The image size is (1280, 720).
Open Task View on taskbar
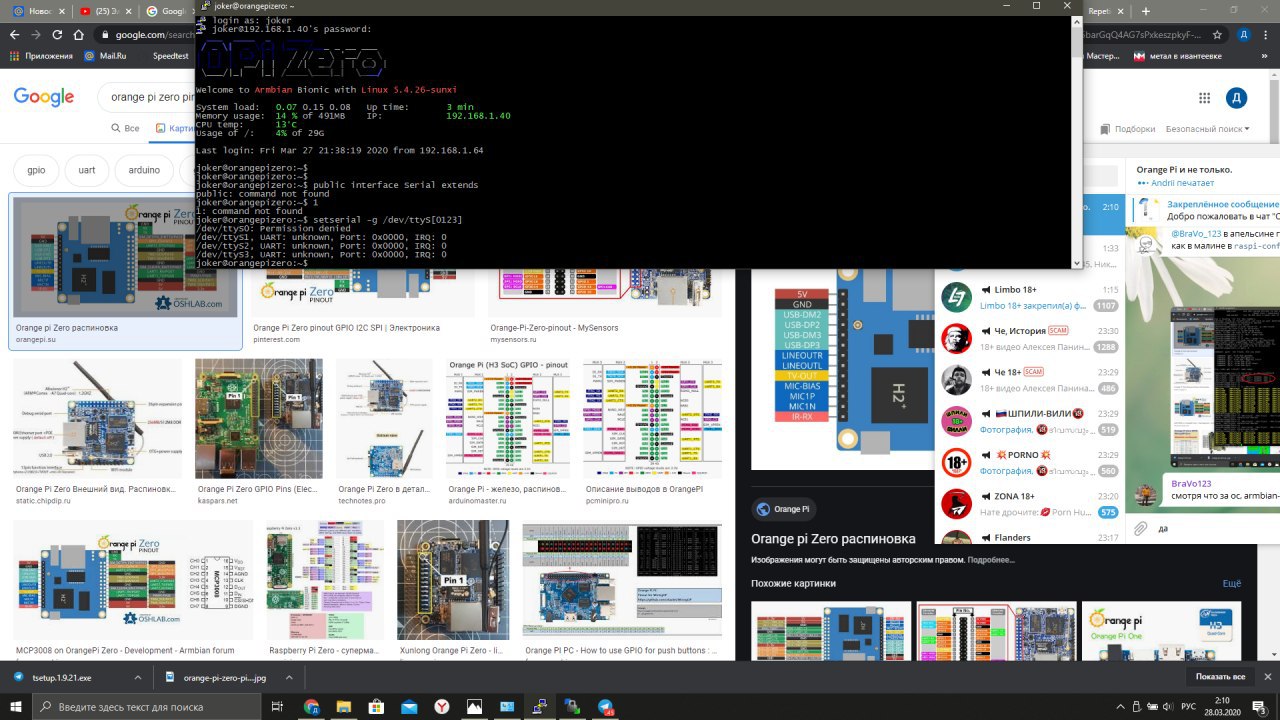tap(278, 706)
